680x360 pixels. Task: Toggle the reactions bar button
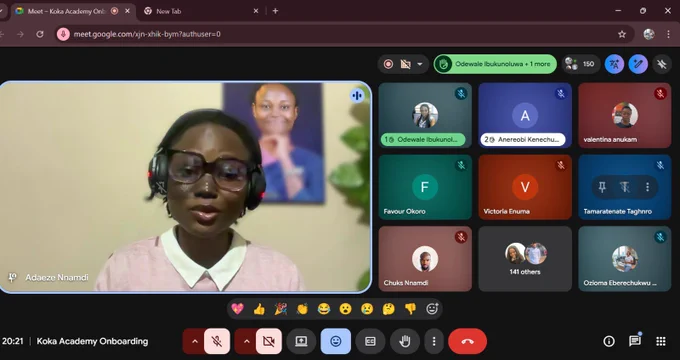pyautogui.click(x=336, y=341)
